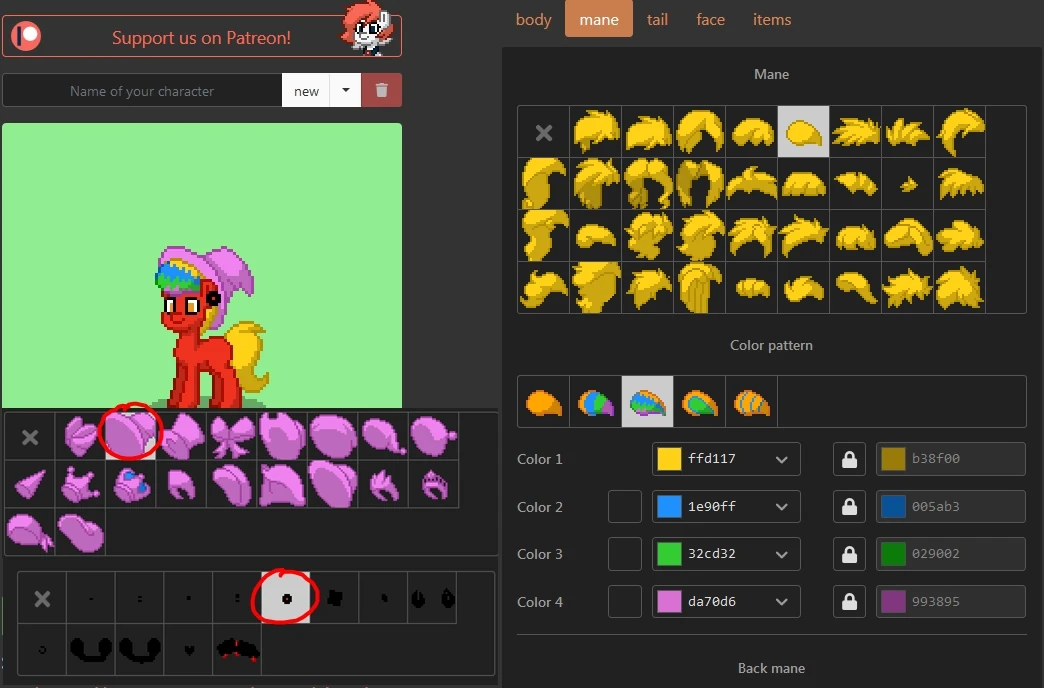Image resolution: width=1044 pixels, height=688 pixels.
Task: Choose the small black heart accessory
Action: [189, 649]
